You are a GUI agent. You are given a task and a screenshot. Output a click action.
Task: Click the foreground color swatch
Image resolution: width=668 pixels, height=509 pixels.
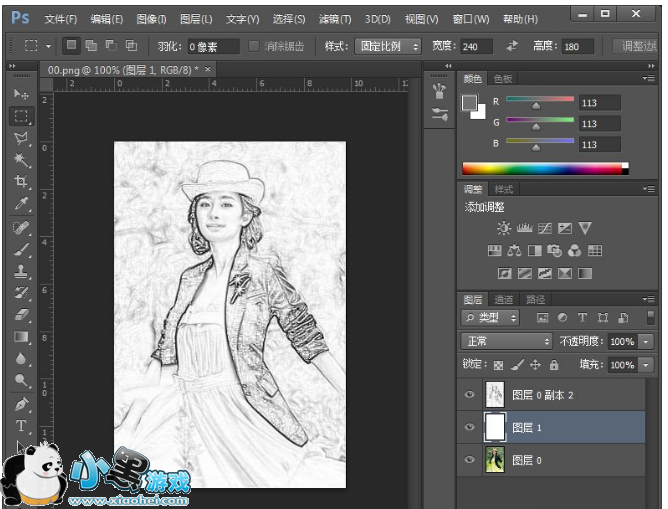point(469,101)
